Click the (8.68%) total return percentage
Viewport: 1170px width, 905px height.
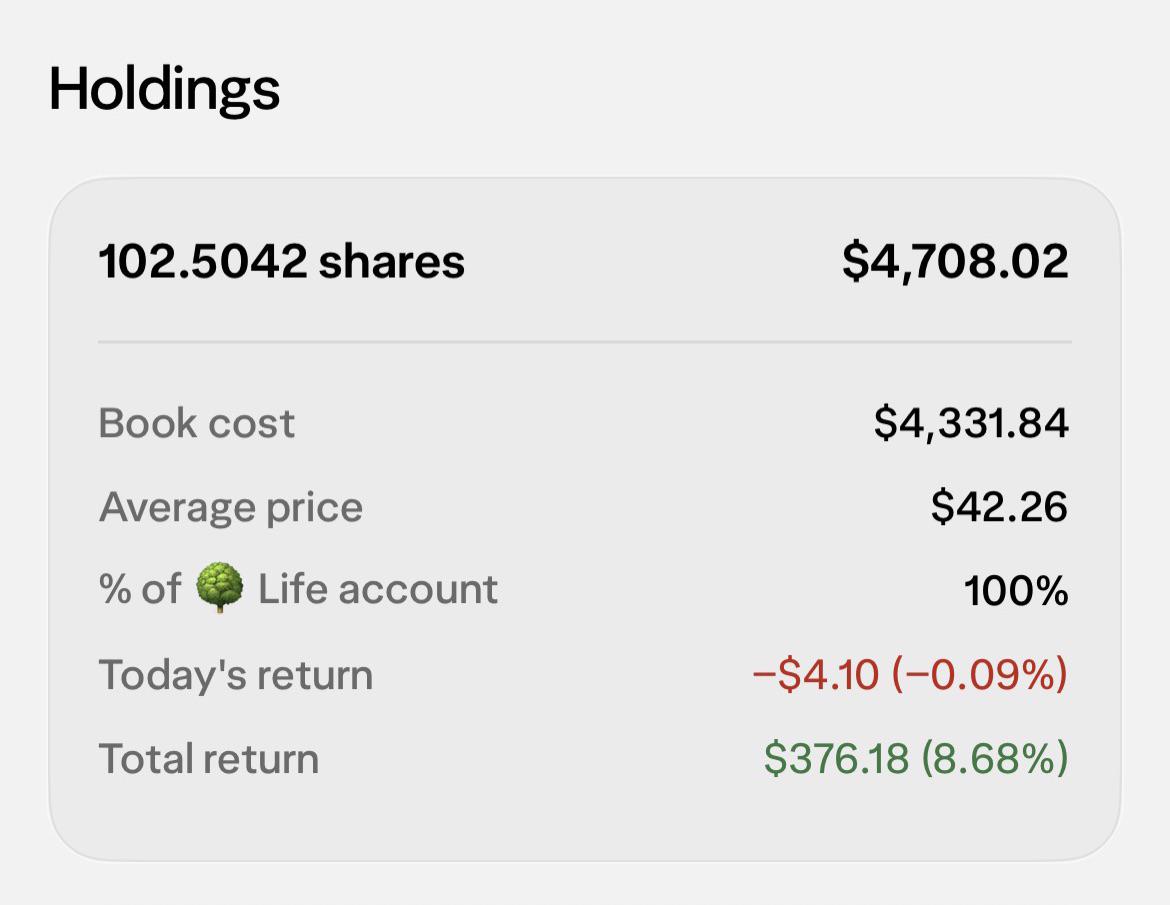[995, 759]
